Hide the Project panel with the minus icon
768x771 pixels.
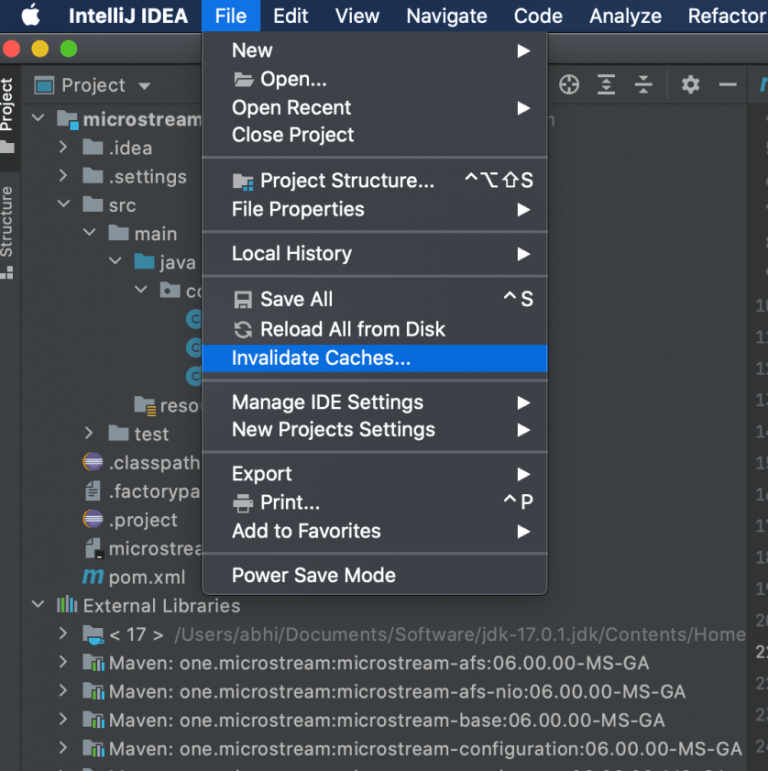click(728, 85)
